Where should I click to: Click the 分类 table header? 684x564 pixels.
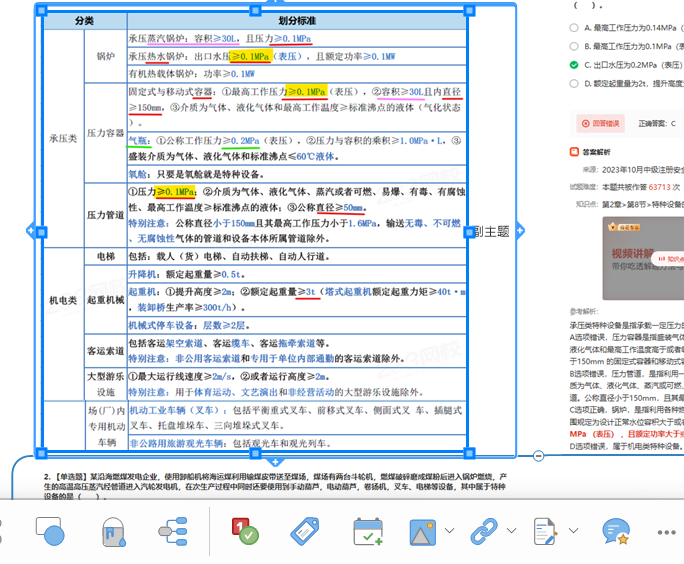84,21
